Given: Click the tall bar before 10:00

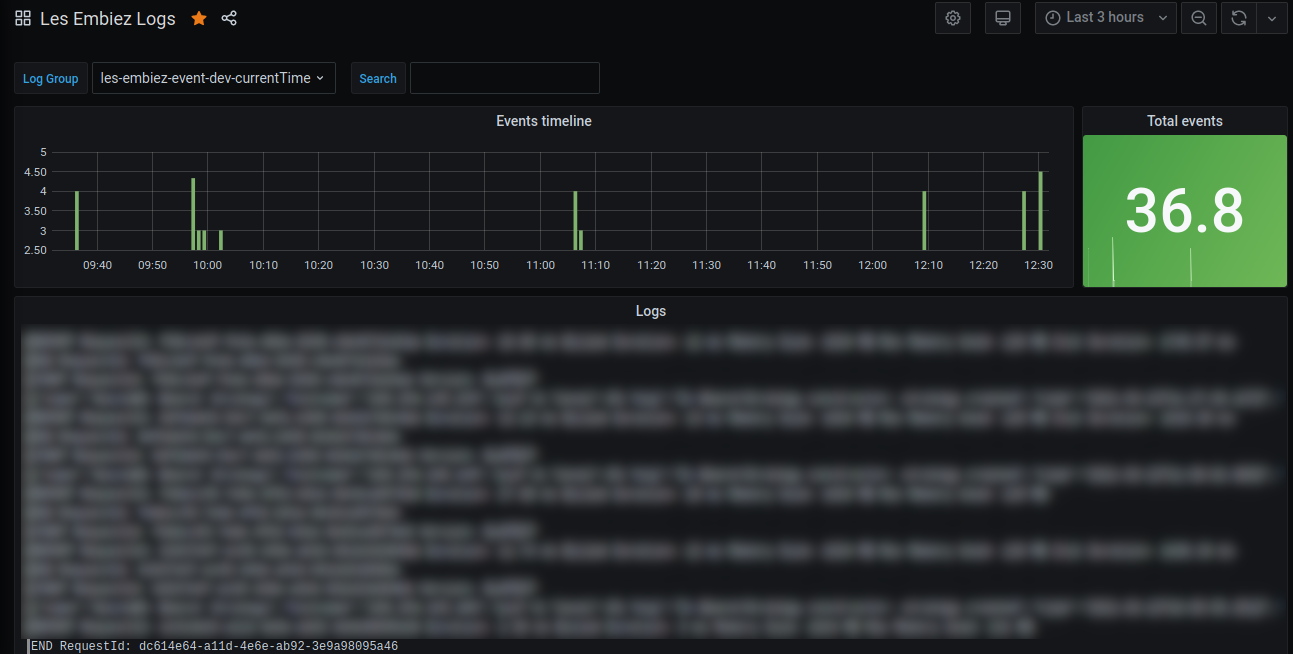Looking at the screenshot, I should (x=193, y=214).
